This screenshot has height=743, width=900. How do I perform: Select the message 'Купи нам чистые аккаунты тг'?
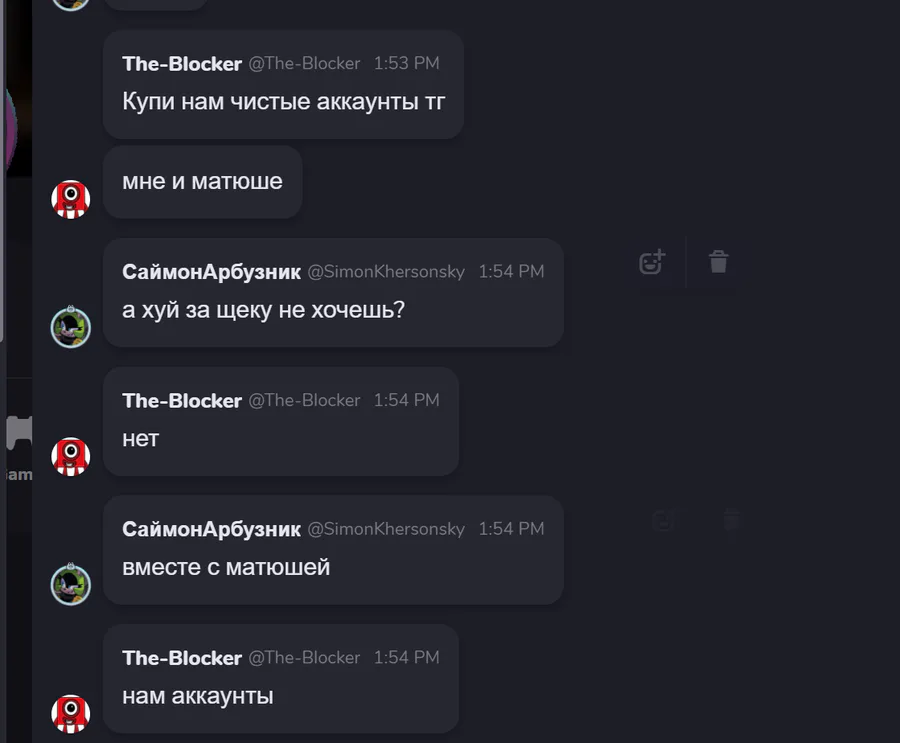coord(284,102)
